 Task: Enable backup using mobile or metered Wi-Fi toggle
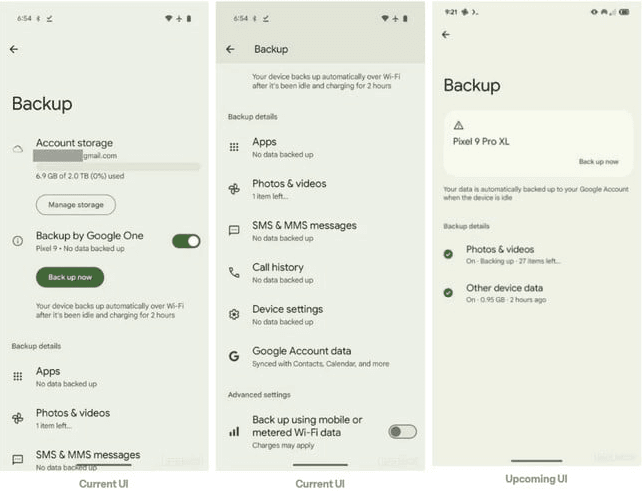(x=402, y=432)
